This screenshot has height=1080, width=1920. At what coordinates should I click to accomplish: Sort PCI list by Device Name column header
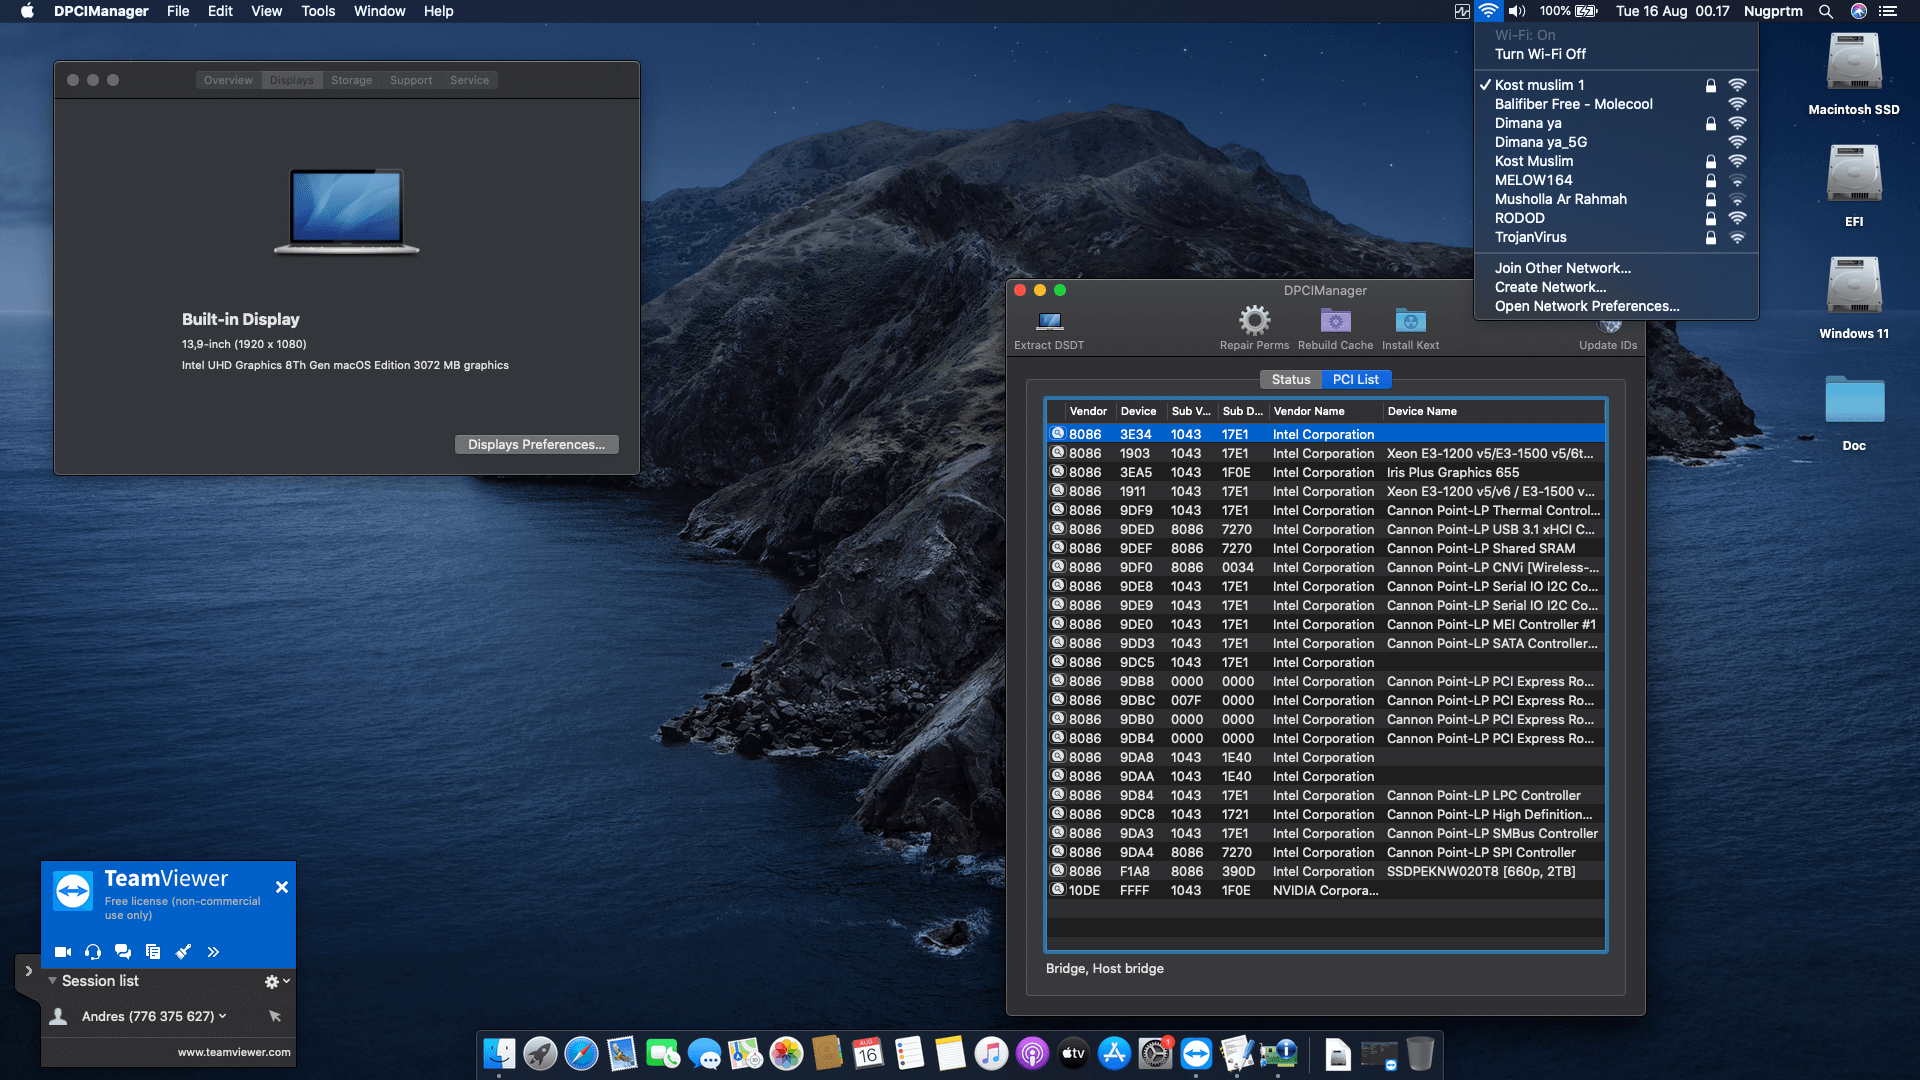[1494, 411]
